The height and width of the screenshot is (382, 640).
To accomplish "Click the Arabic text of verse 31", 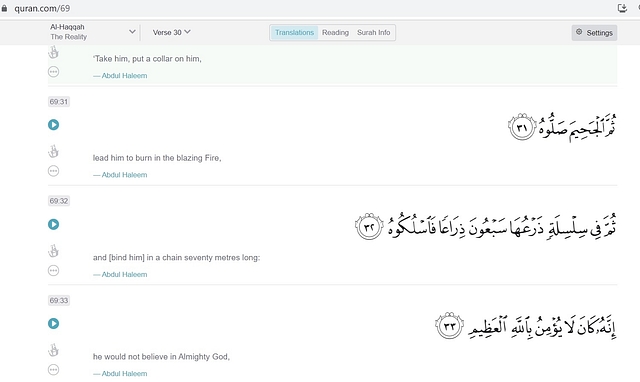I will click(x=562, y=127).
